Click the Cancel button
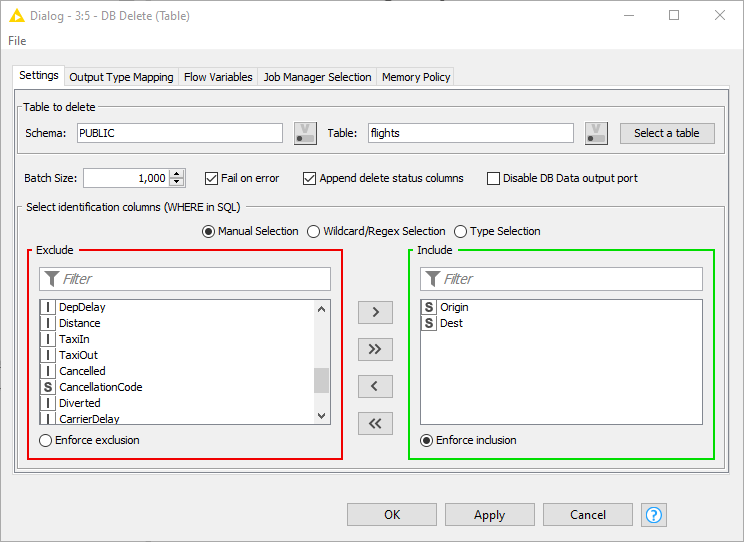Screen dimensions: 744x542 point(588,515)
